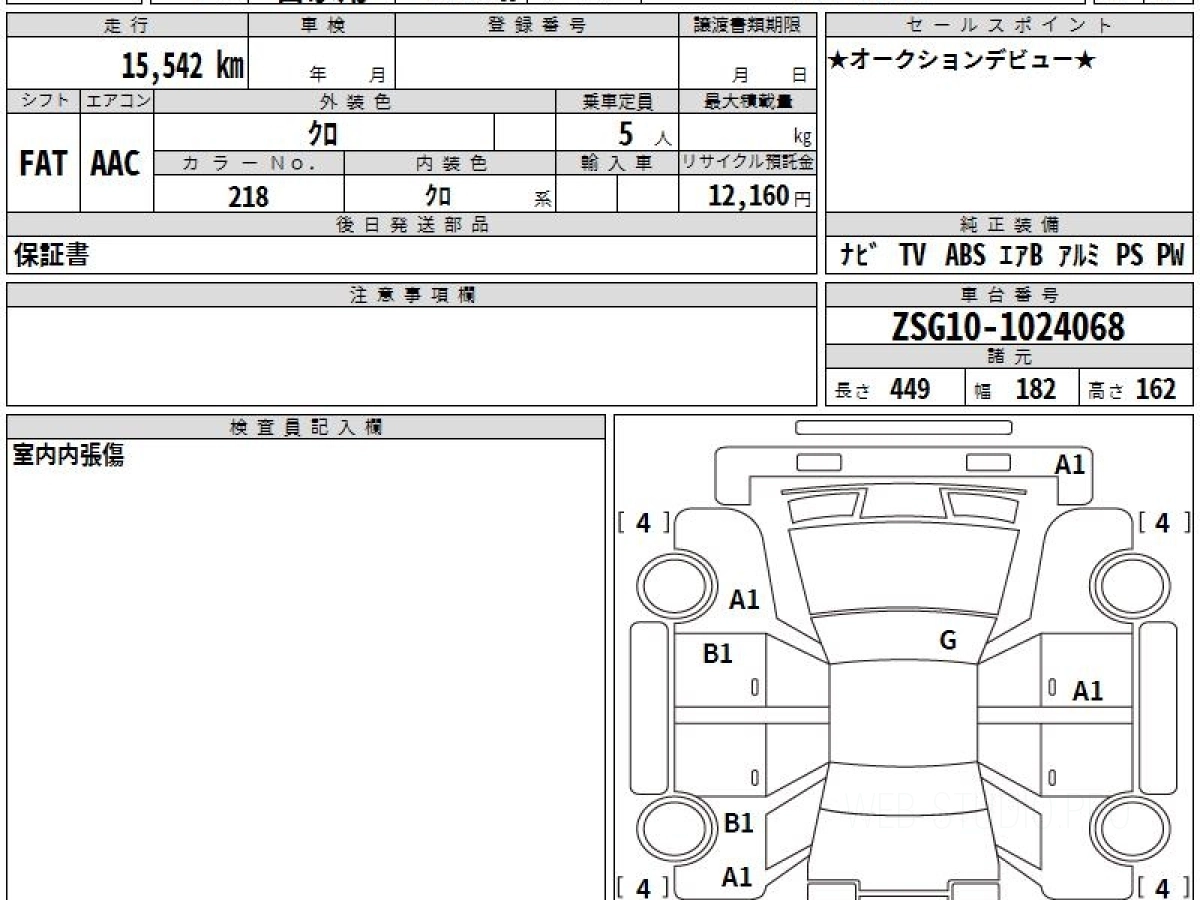Click the 内装色 header
The width and height of the screenshot is (1200, 900).
pyautogui.click(x=450, y=163)
